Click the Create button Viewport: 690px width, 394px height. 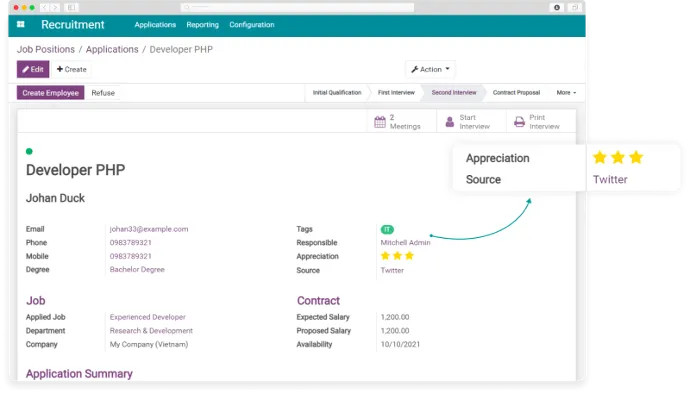click(72, 70)
